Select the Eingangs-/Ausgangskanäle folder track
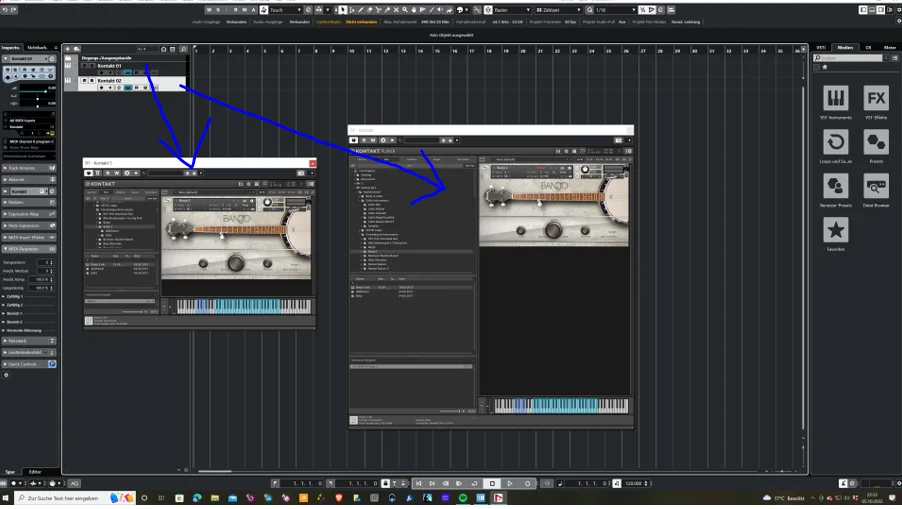 106,58
